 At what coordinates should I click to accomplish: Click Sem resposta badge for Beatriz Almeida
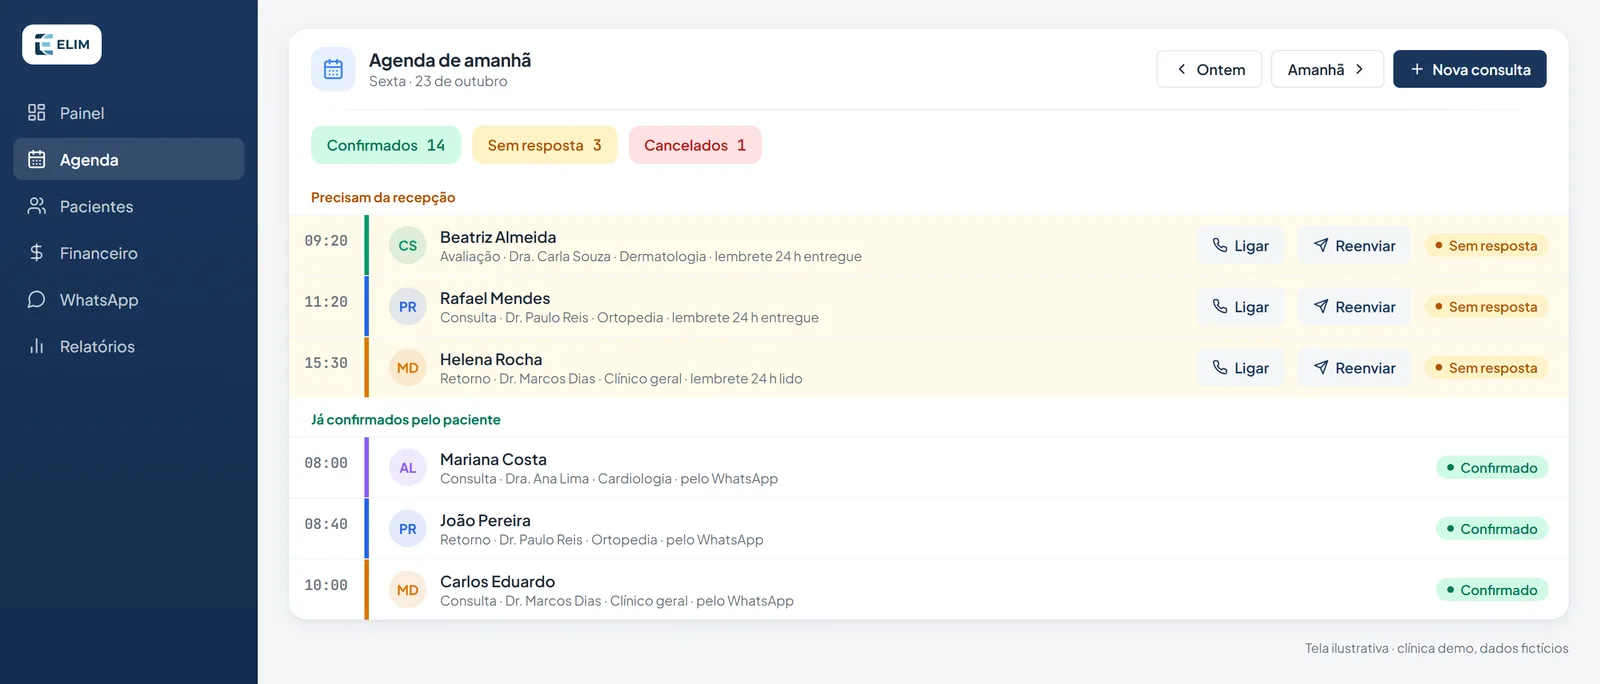[1486, 246]
